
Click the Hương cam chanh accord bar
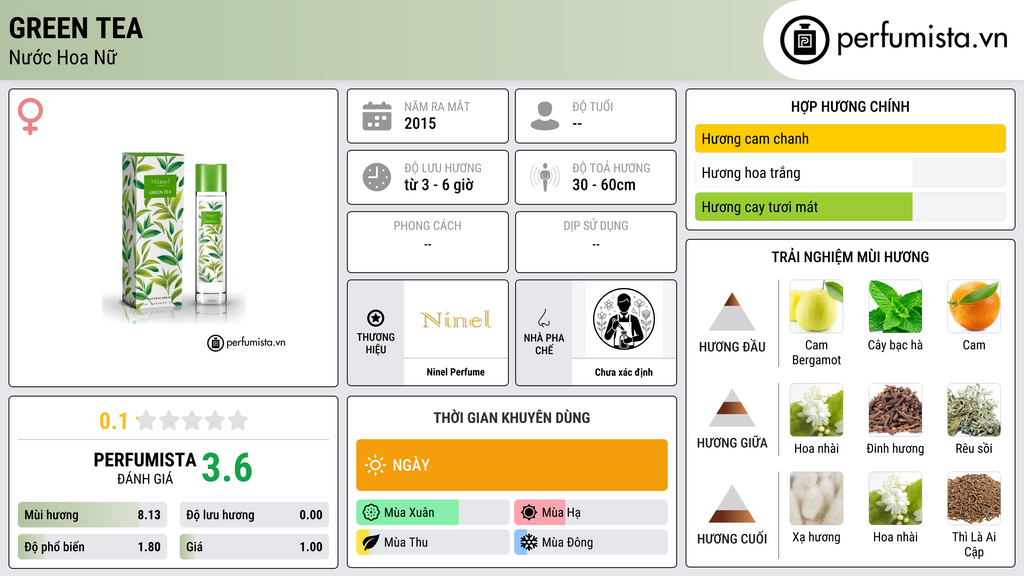850,138
